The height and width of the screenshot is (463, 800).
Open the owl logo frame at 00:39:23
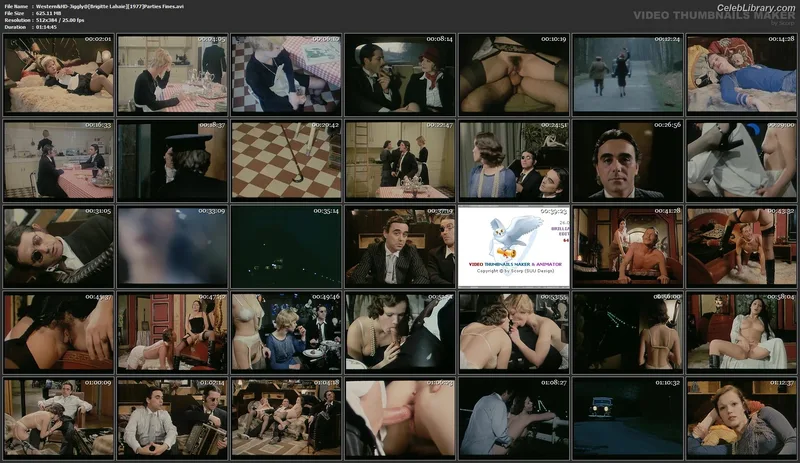coord(514,247)
